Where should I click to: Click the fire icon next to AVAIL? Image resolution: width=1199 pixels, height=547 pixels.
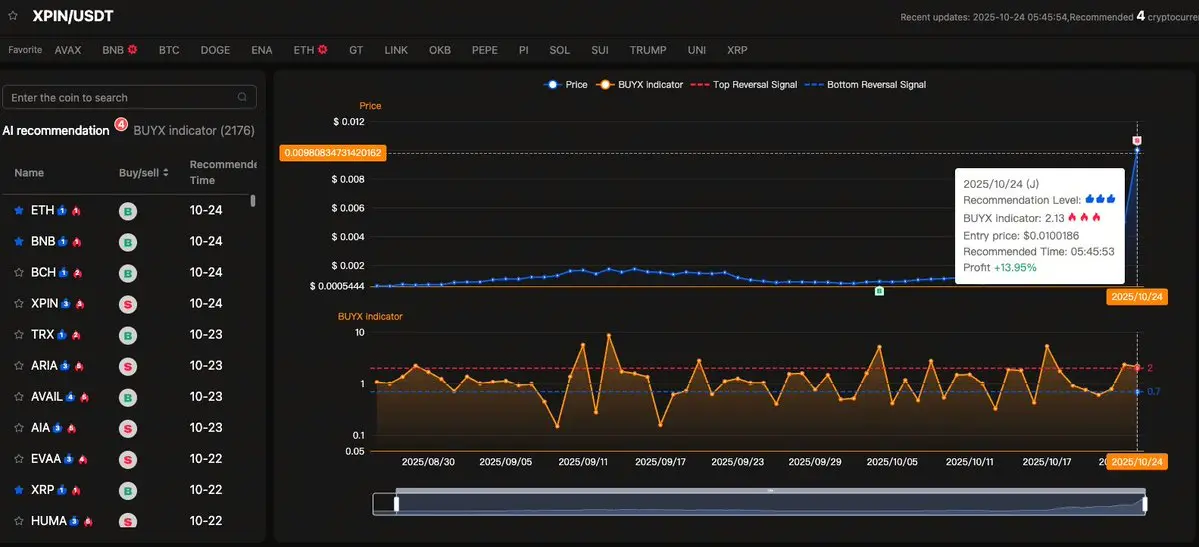tap(85, 397)
